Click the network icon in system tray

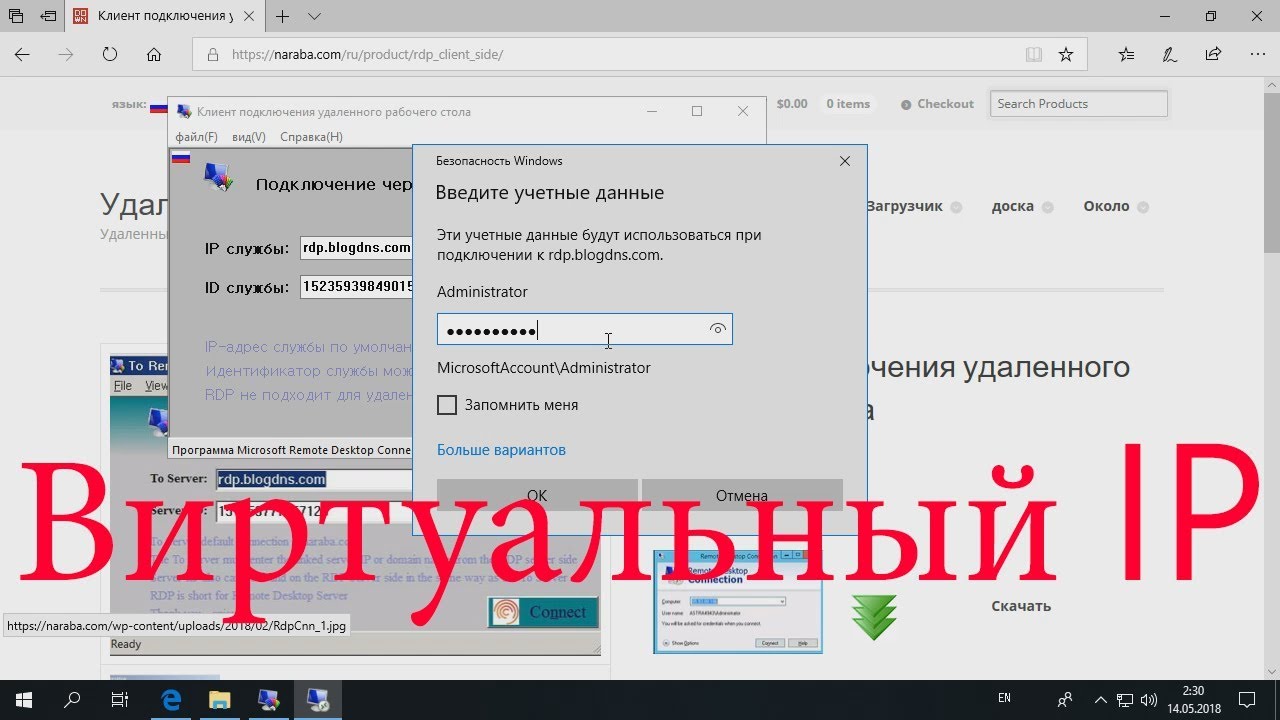[x=1125, y=699]
